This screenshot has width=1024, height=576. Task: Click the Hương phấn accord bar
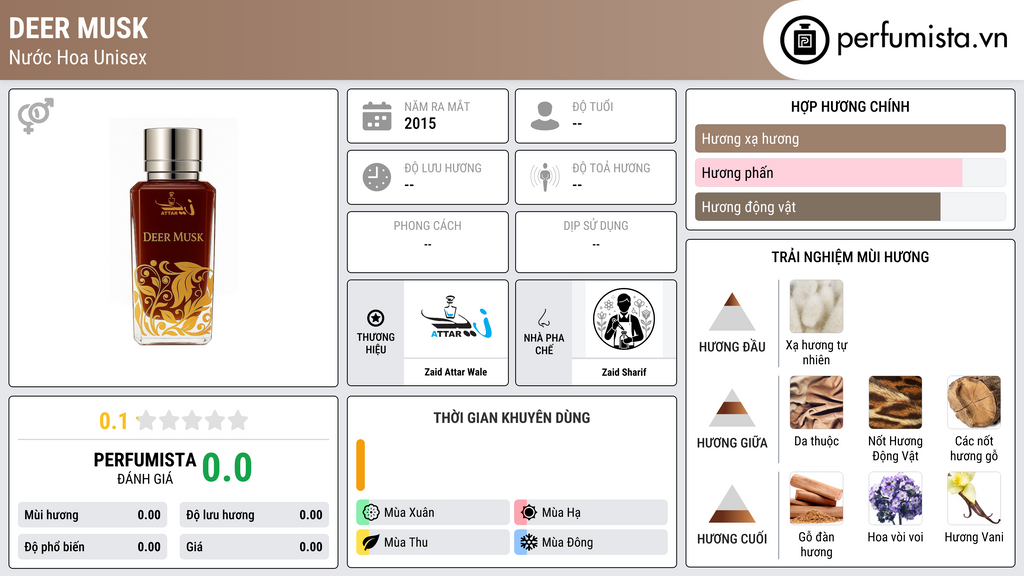(x=850, y=173)
